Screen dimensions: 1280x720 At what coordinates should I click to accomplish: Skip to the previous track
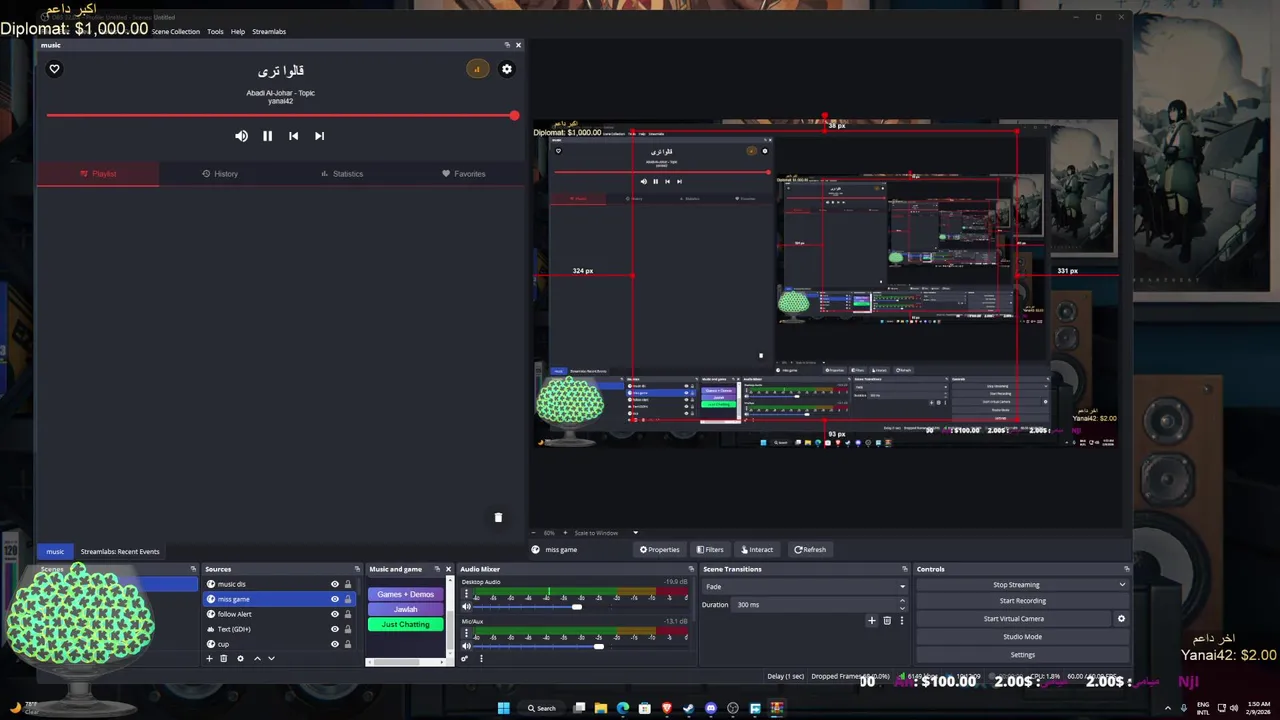point(293,136)
